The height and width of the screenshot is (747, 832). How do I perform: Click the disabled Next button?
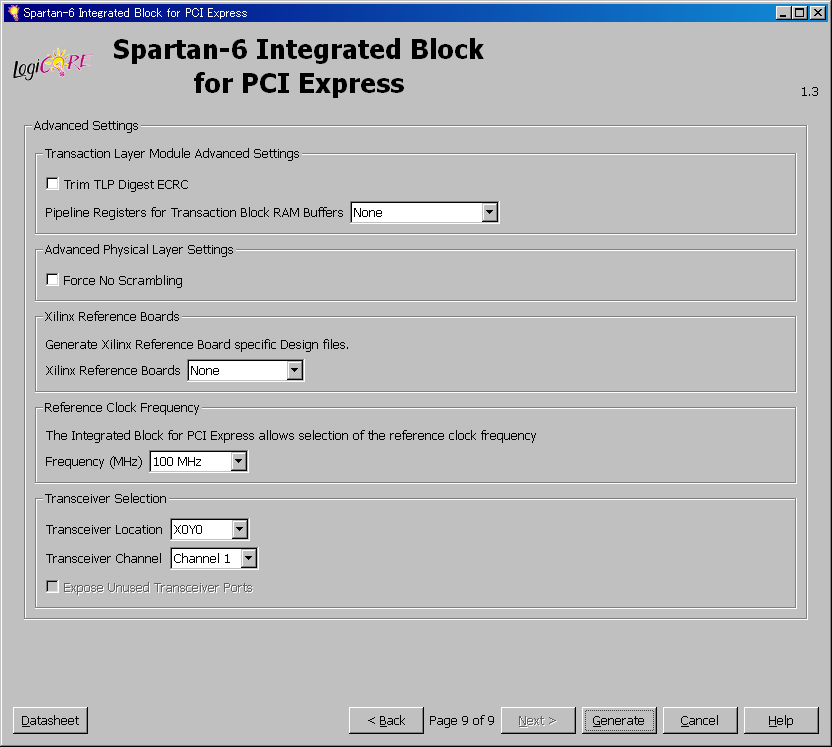click(537, 720)
